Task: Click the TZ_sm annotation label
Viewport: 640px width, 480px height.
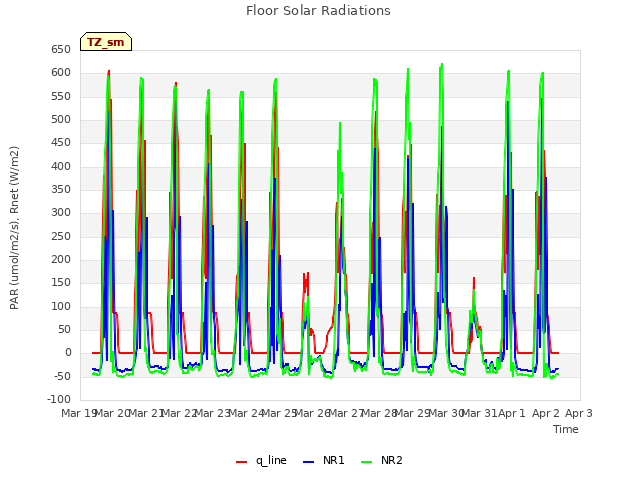Action: click(x=106, y=42)
